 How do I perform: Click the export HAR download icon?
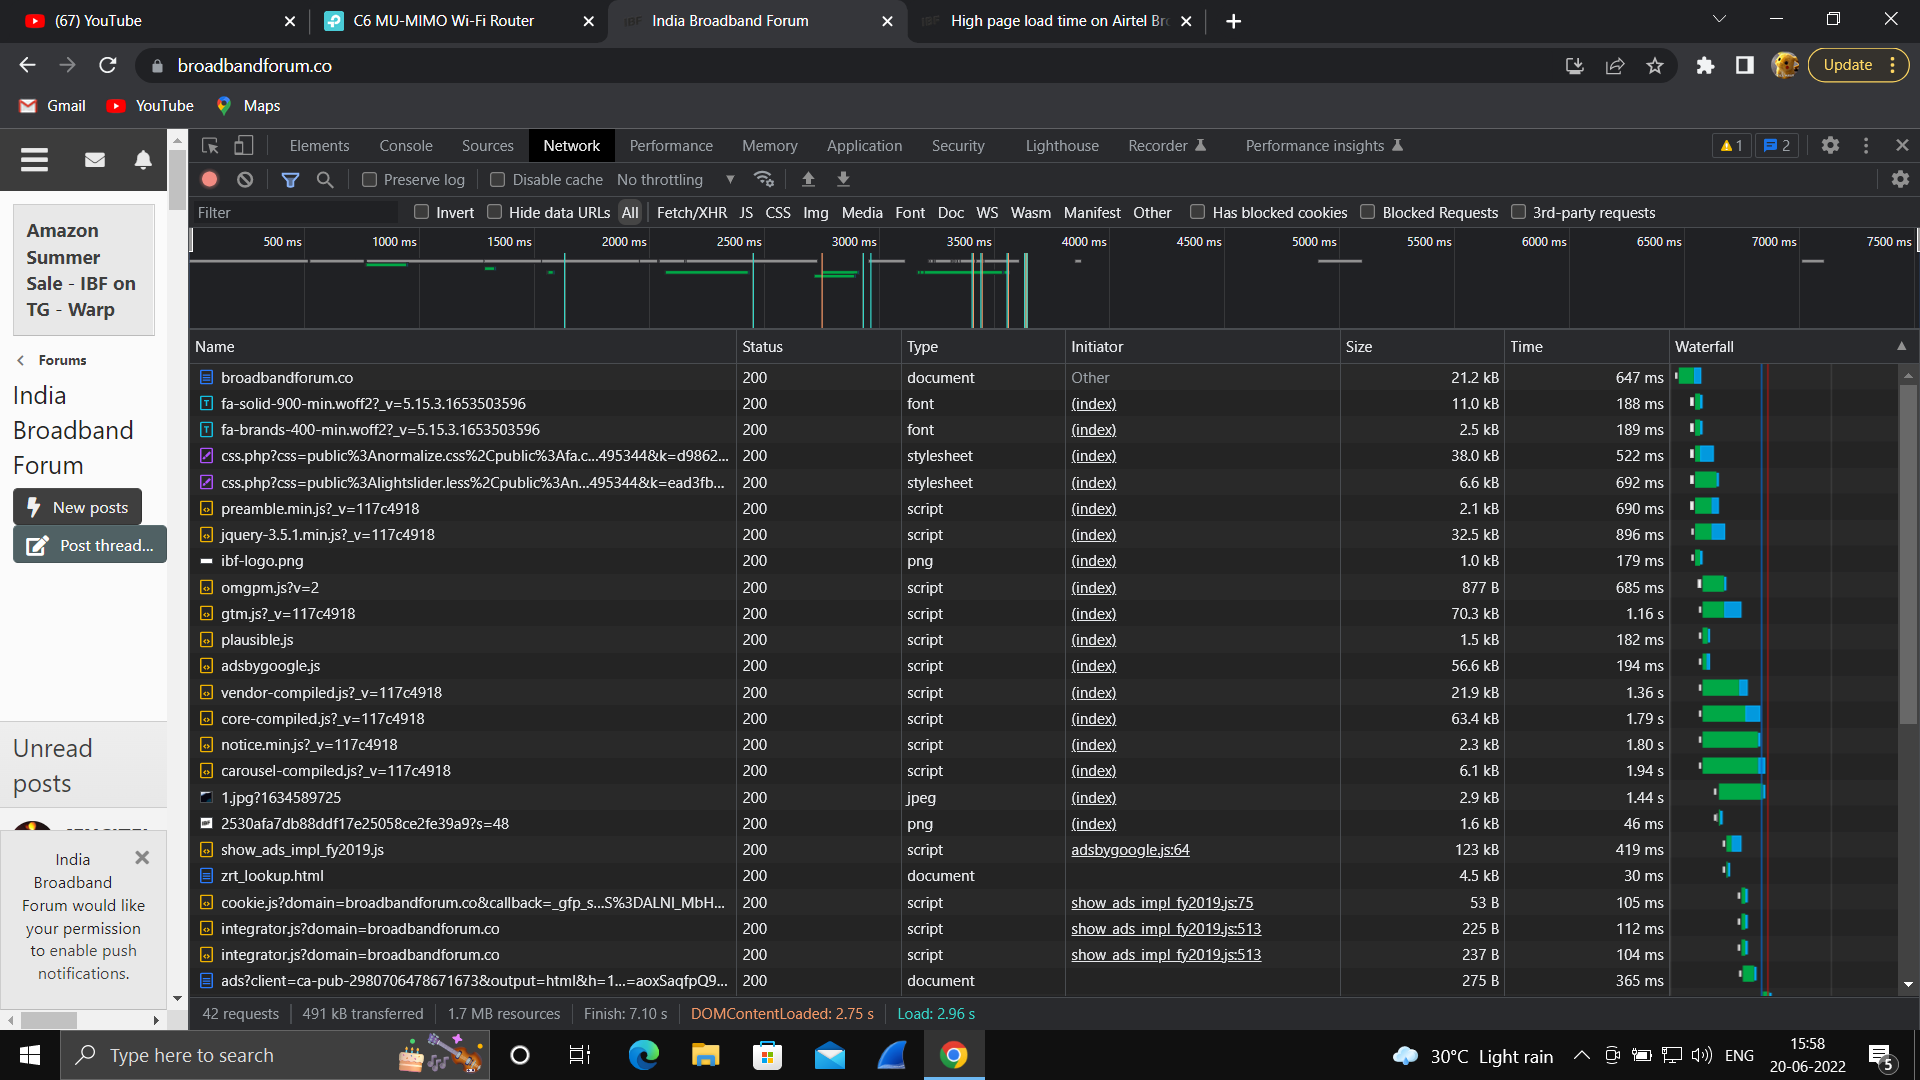coord(843,180)
